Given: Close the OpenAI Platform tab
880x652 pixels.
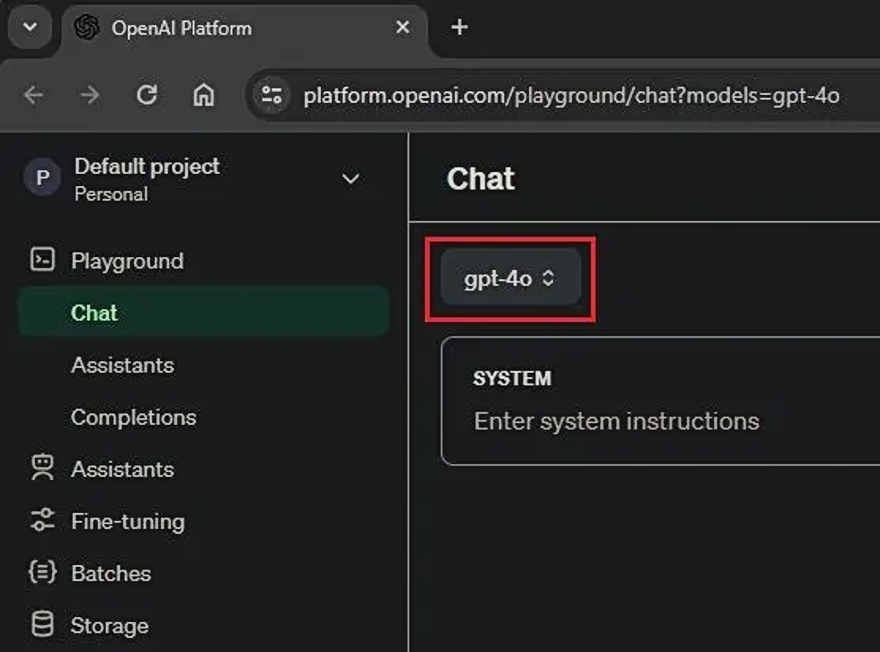Looking at the screenshot, I should point(403,27).
